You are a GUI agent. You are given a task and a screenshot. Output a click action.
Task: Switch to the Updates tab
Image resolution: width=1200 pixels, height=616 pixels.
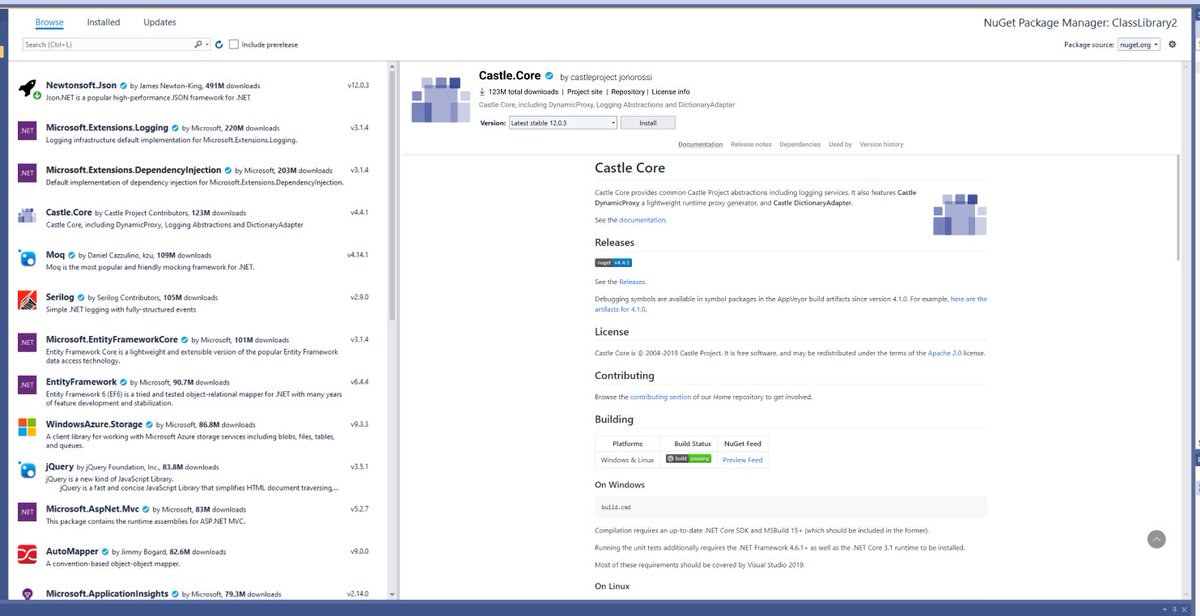point(160,22)
